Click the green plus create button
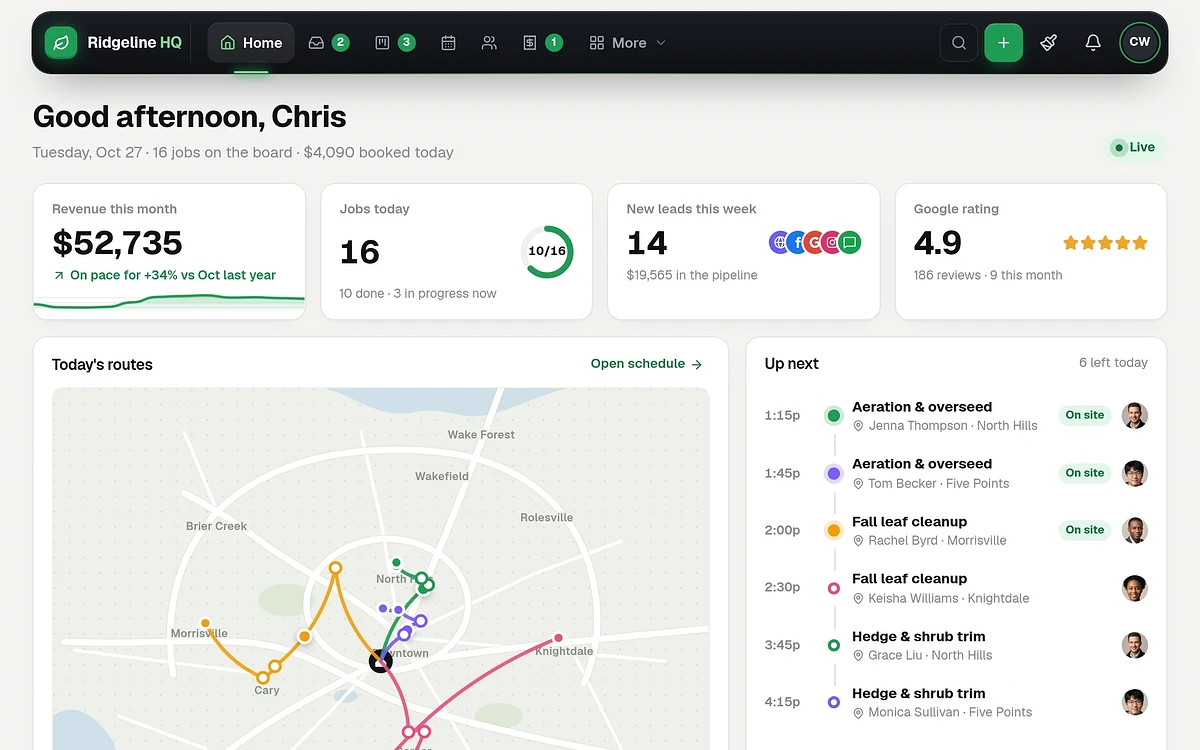The width and height of the screenshot is (1200, 750). [x=1004, y=43]
